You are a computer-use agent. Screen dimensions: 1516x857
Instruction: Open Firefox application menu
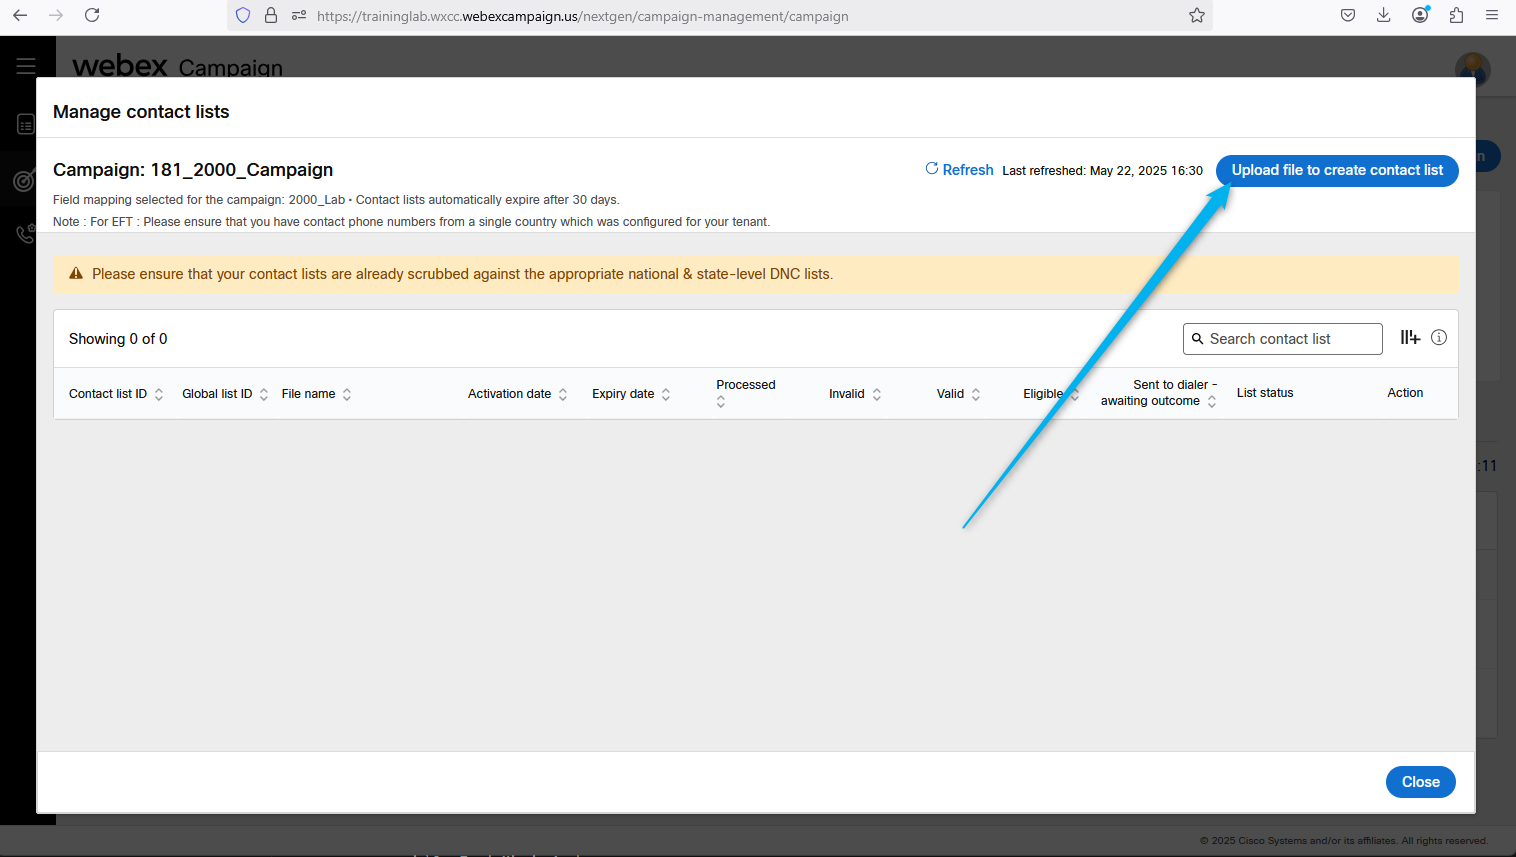pos(1492,15)
